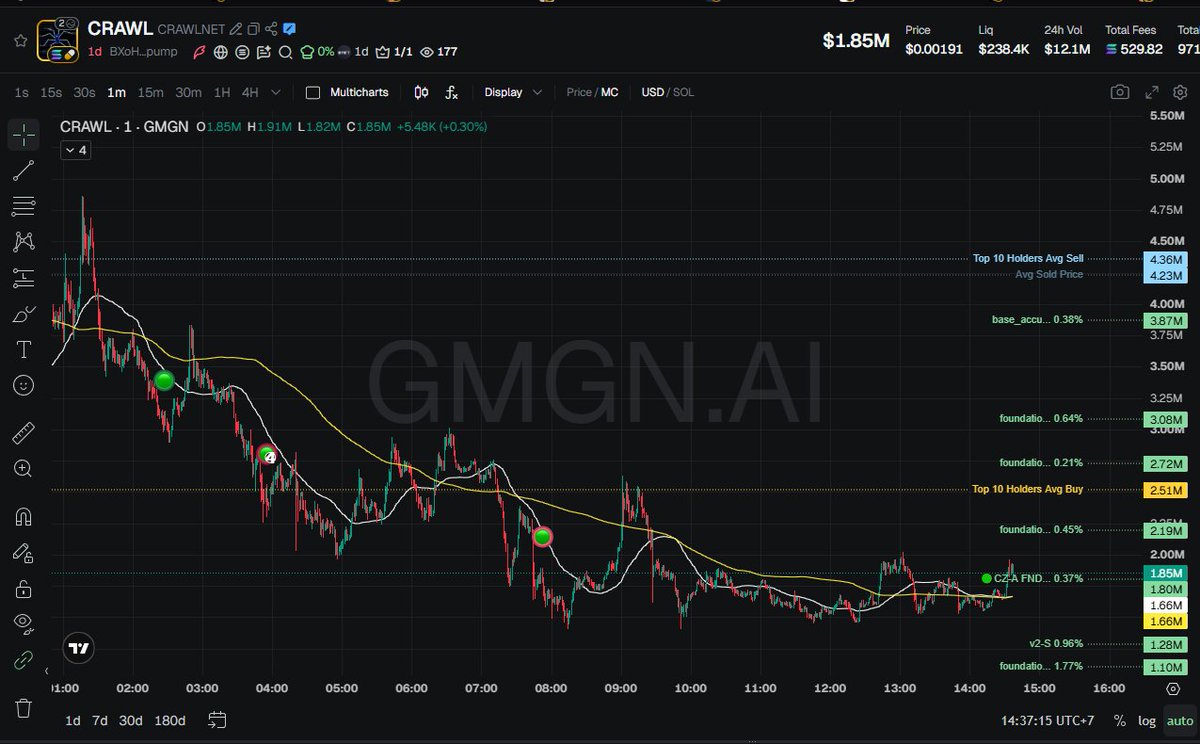The height and width of the screenshot is (744, 1200).
Task: Click the fullscreen expand arrows icon
Action: click(1152, 92)
